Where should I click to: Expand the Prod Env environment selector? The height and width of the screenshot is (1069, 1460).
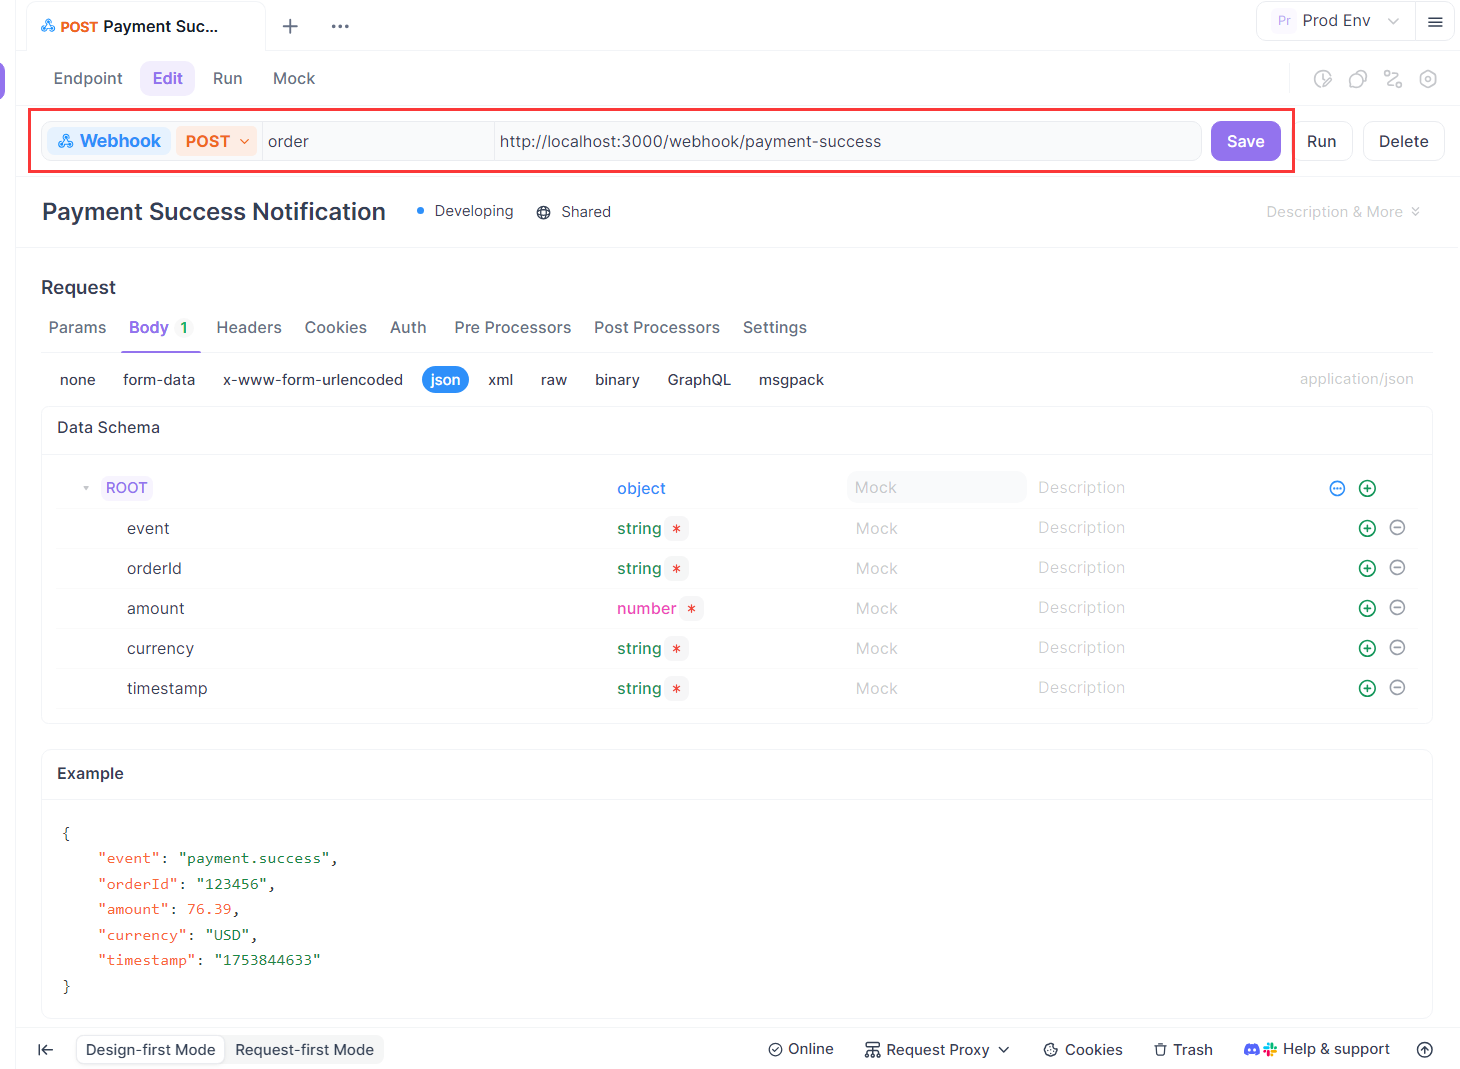click(1336, 21)
